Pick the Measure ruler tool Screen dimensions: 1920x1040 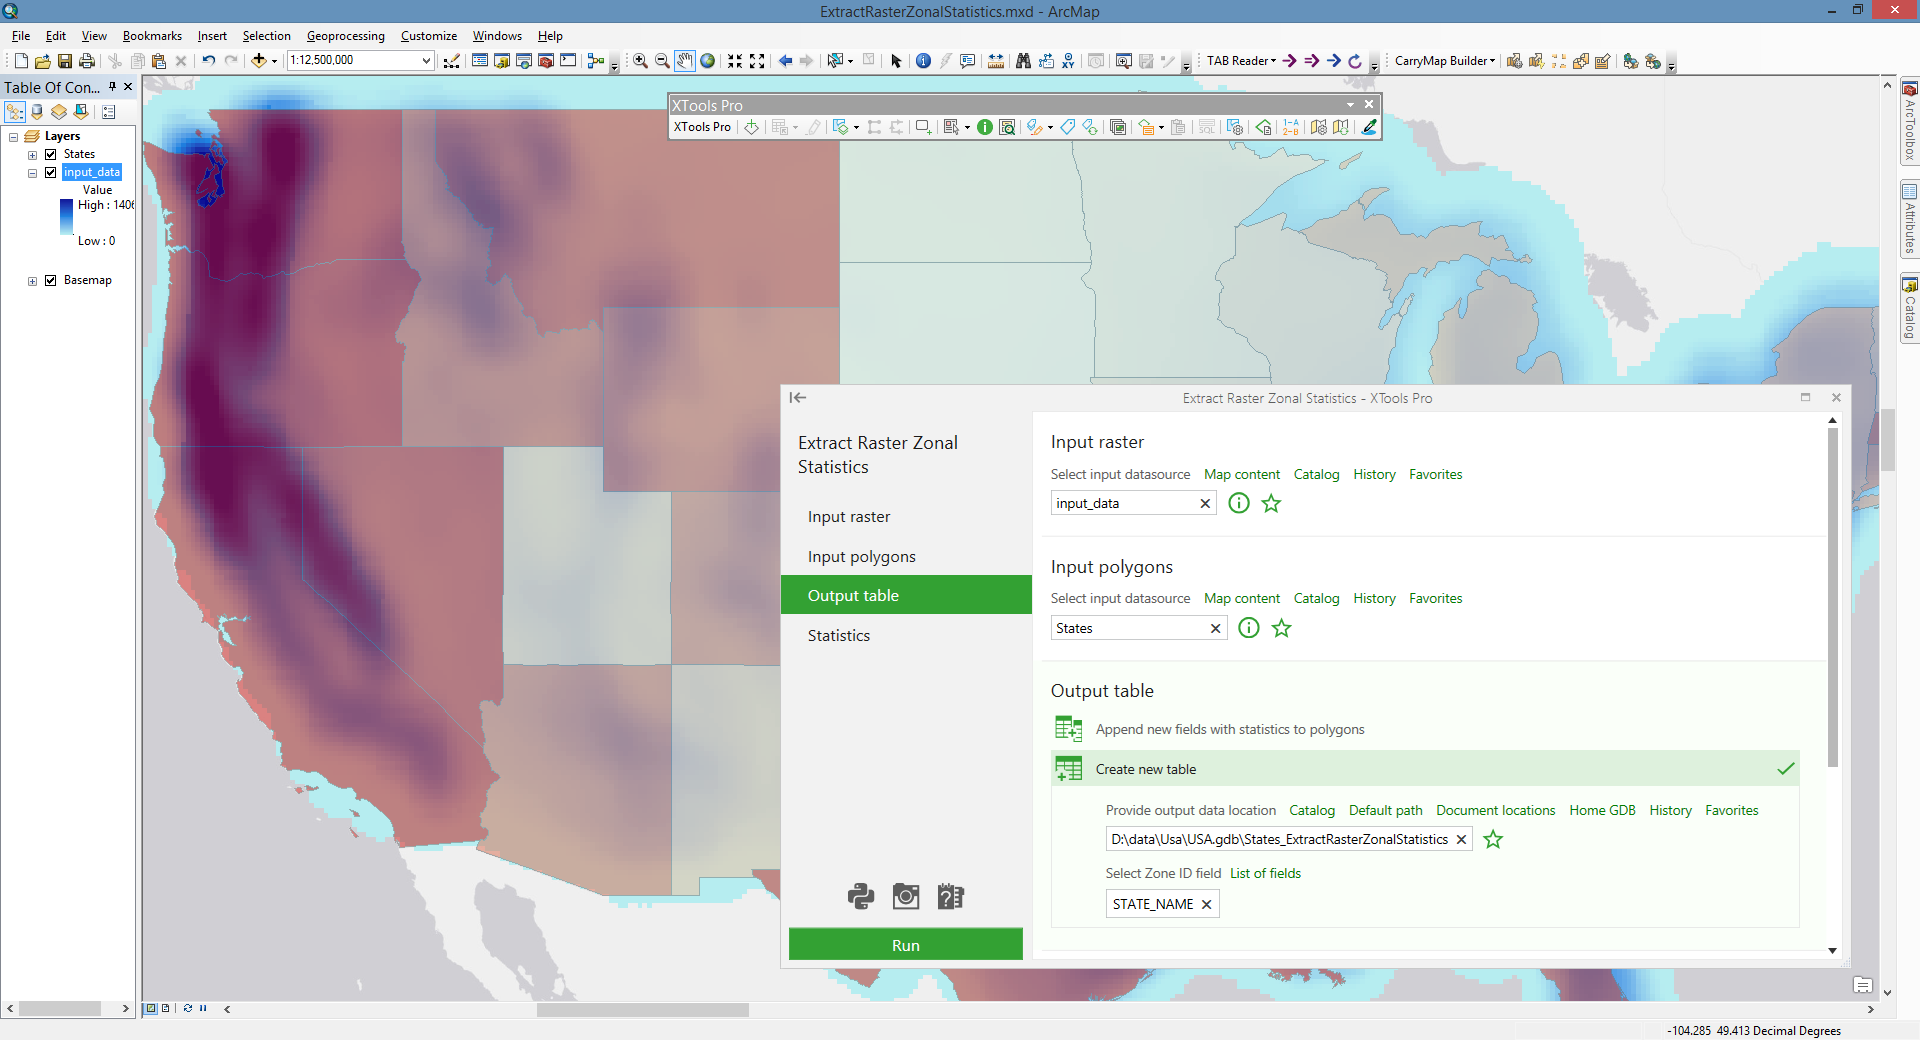pyautogui.click(x=996, y=61)
